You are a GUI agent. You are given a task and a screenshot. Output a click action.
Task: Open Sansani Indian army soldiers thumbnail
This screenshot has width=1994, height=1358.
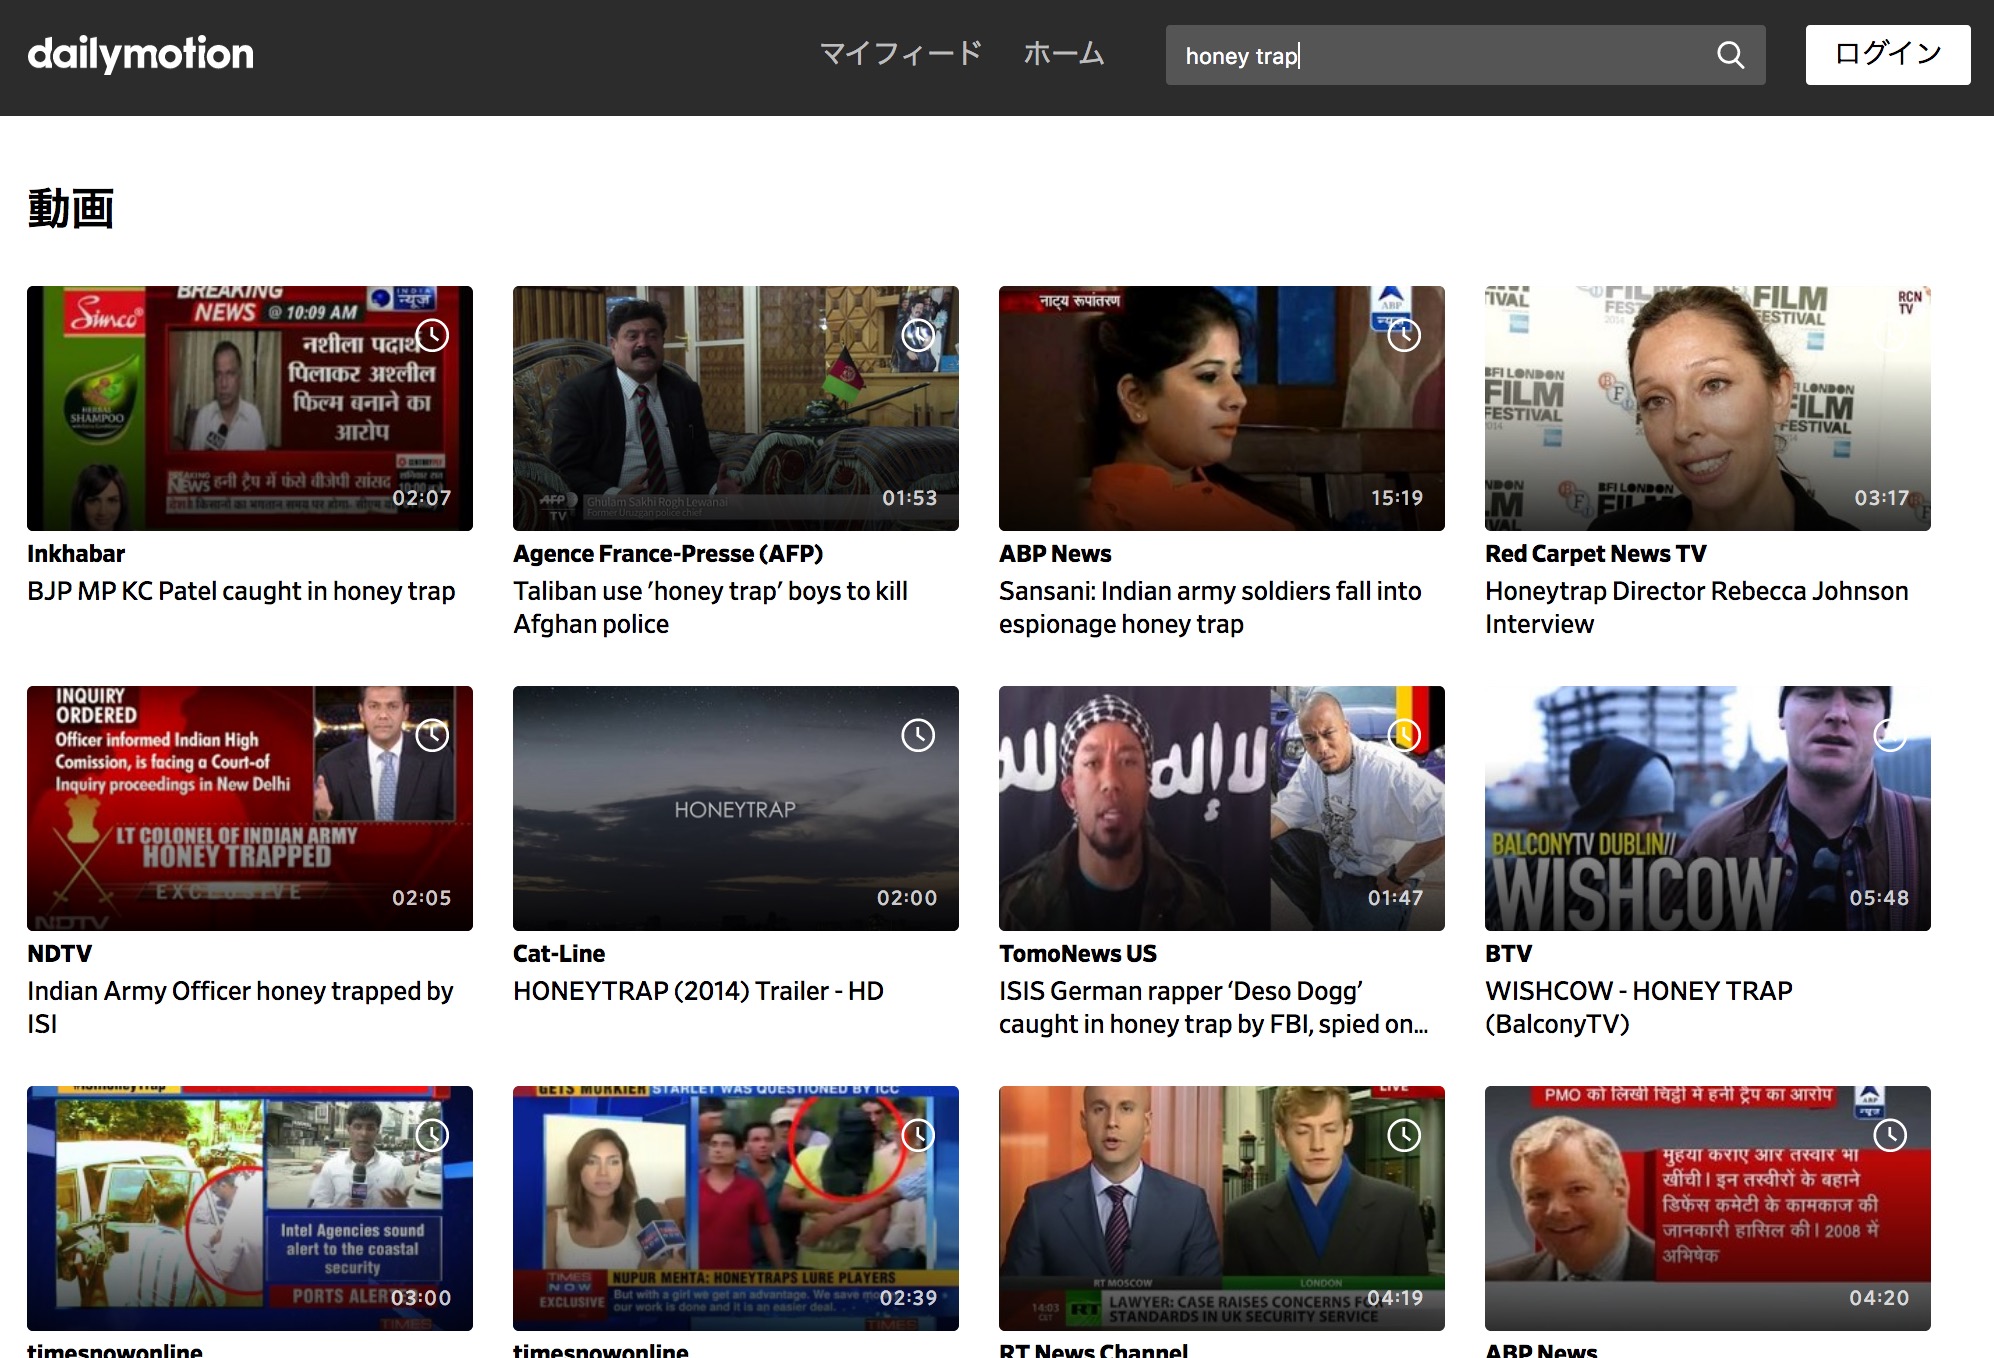[x=1222, y=408]
